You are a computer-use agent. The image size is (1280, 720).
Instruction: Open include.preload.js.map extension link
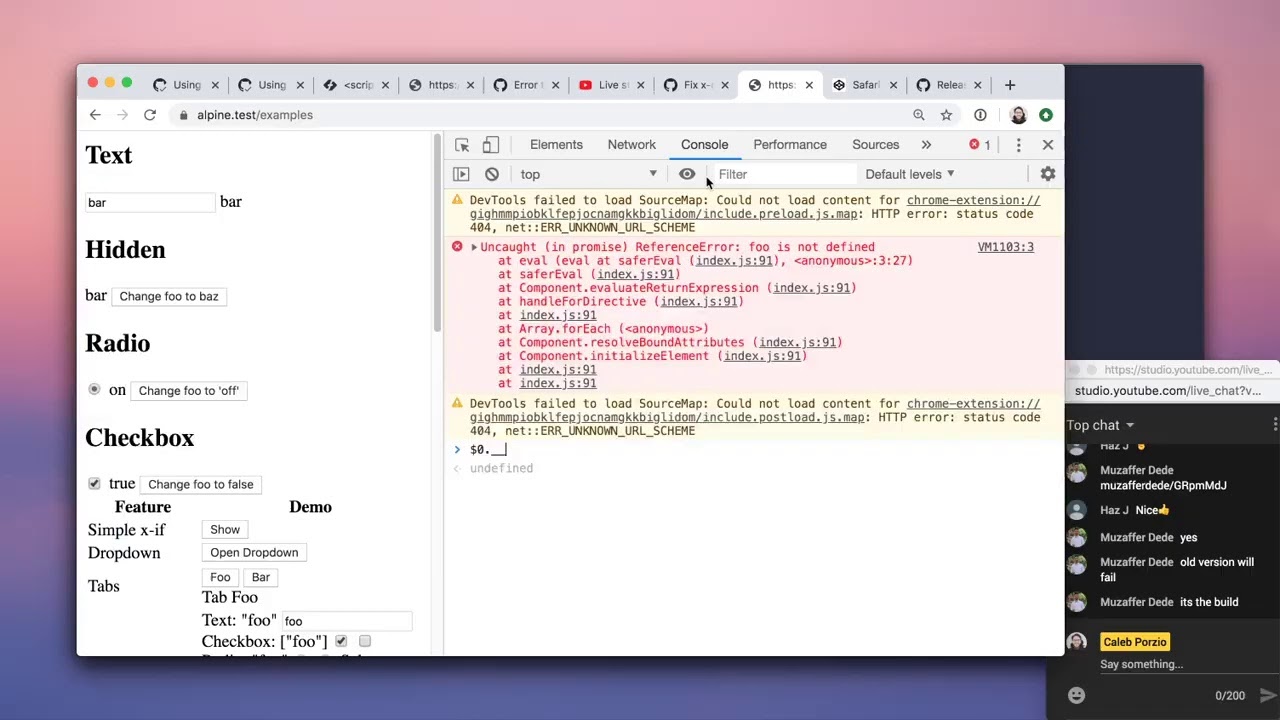[x=664, y=214]
